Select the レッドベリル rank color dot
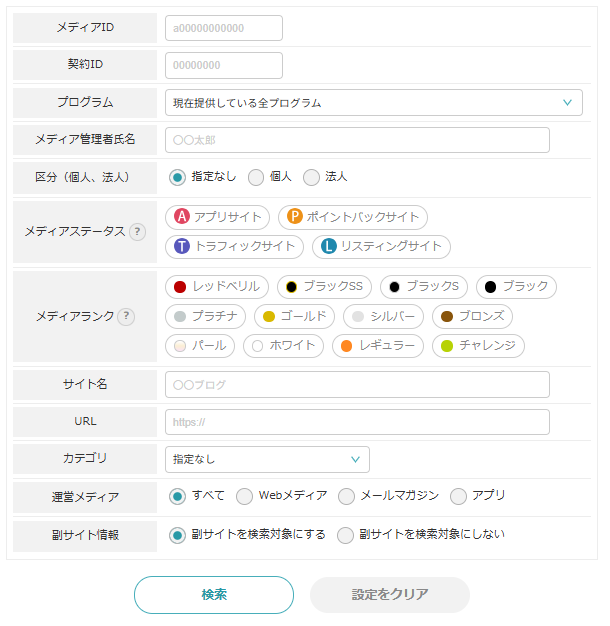The width and height of the screenshot is (610, 626). tap(180, 287)
